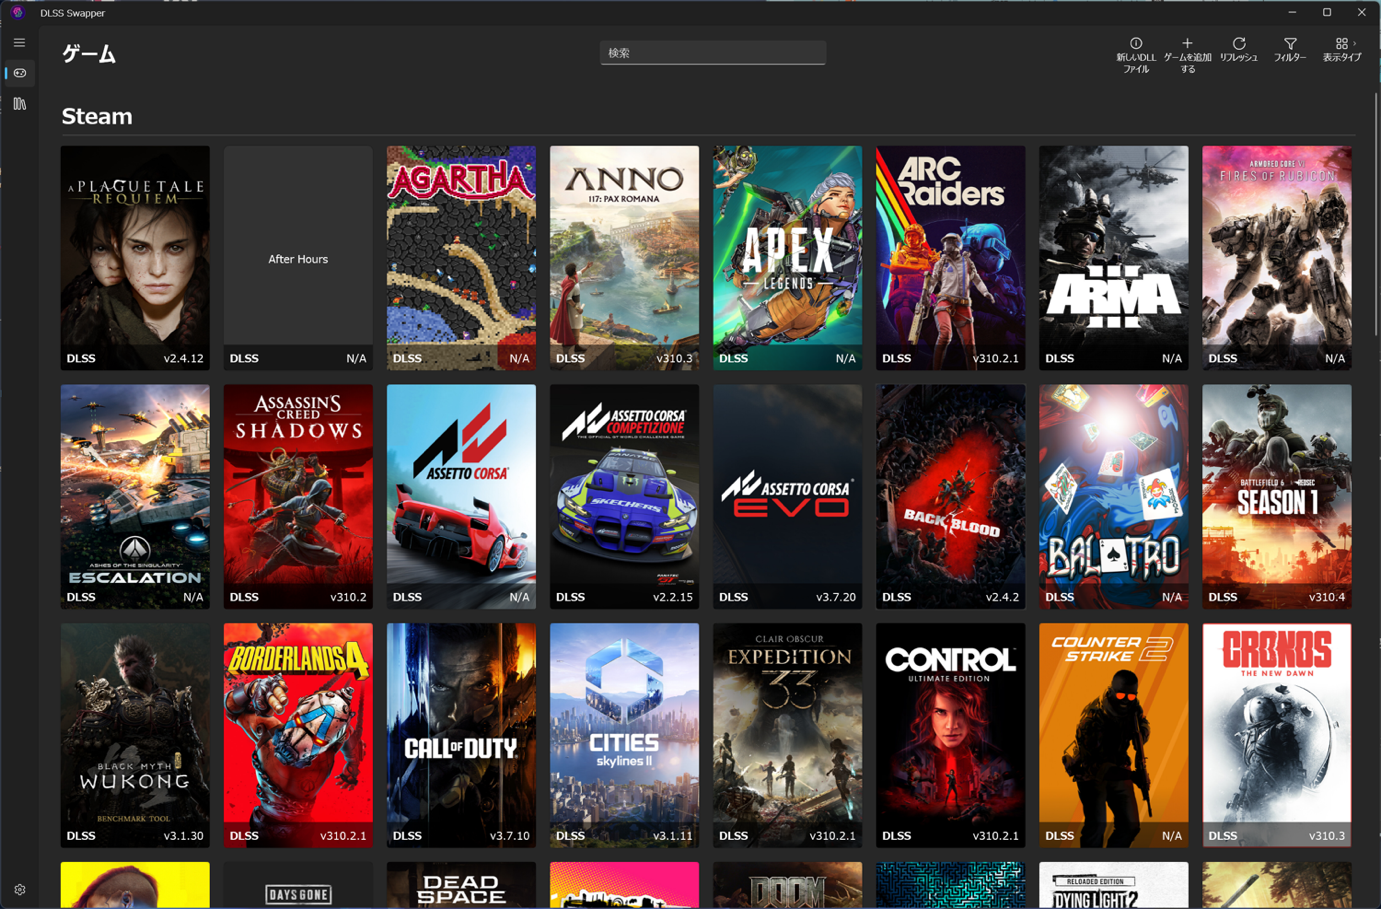Select the Dead Space cover in bottom row
Image resolution: width=1381 pixels, height=909 pixels.
[x=461, y=886]
